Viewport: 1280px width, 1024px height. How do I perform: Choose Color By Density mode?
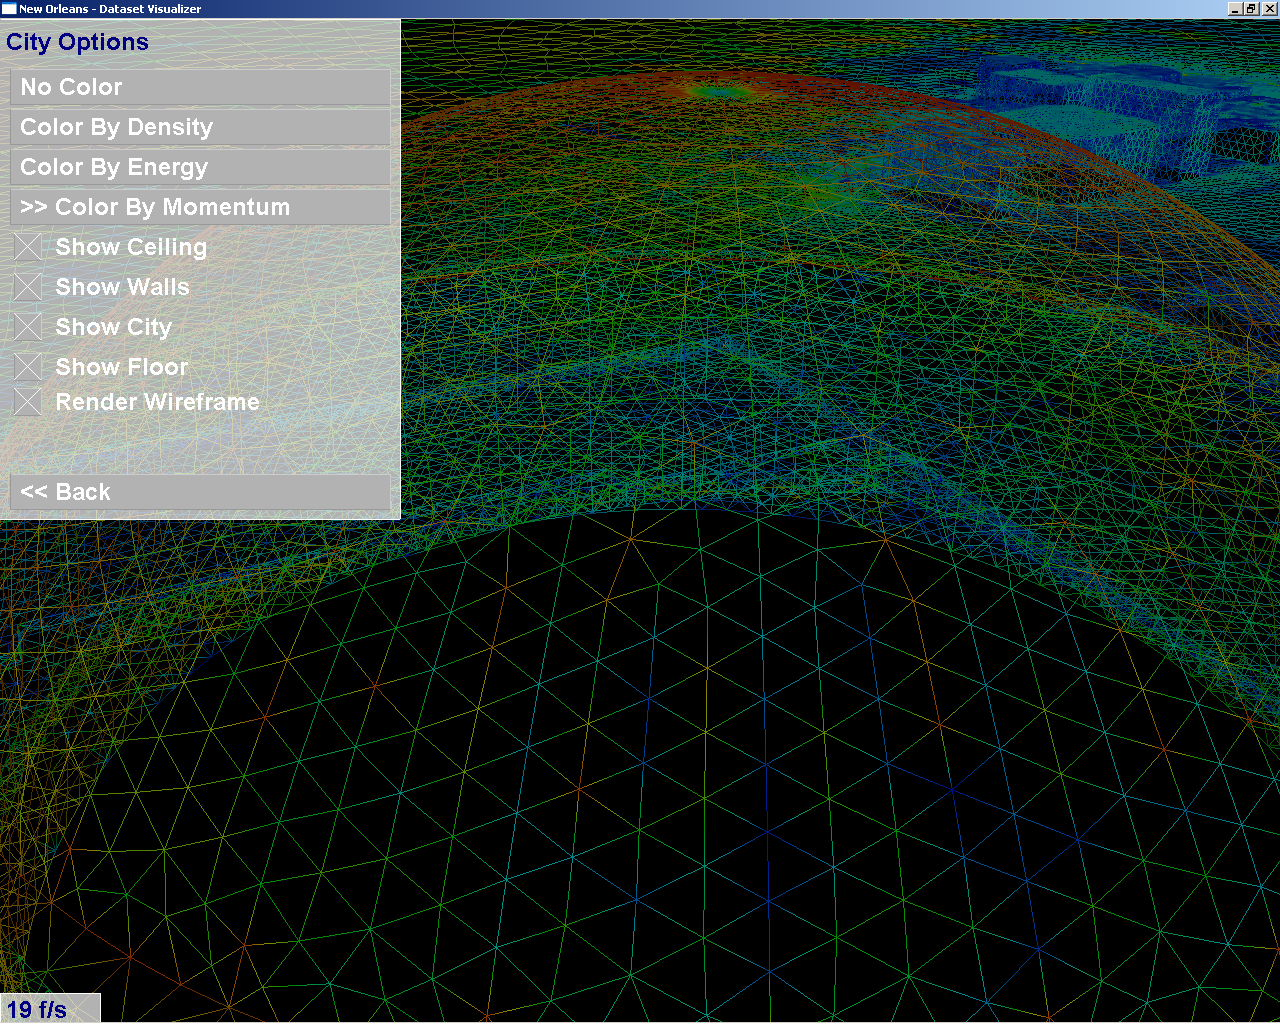(x=200, y=127)
